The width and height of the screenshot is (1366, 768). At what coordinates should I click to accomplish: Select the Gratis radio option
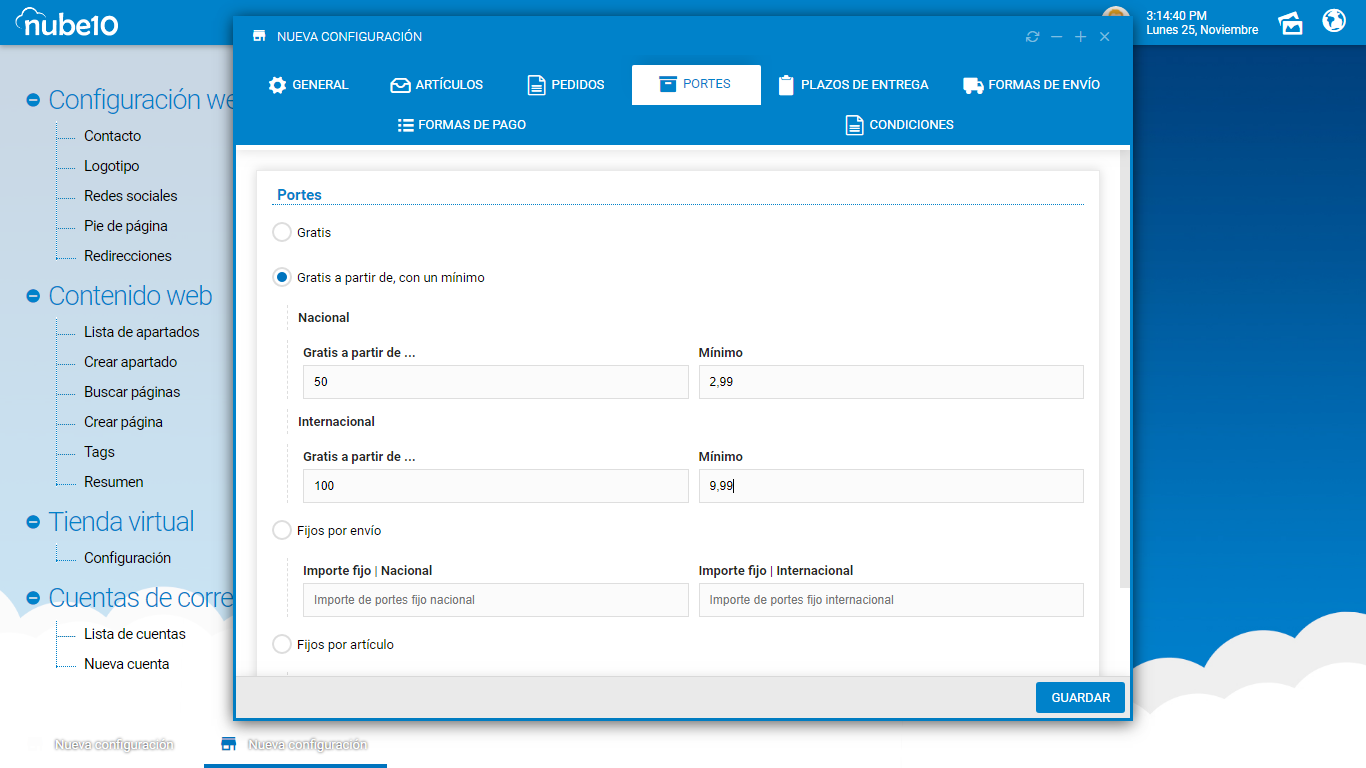[282, 232]
